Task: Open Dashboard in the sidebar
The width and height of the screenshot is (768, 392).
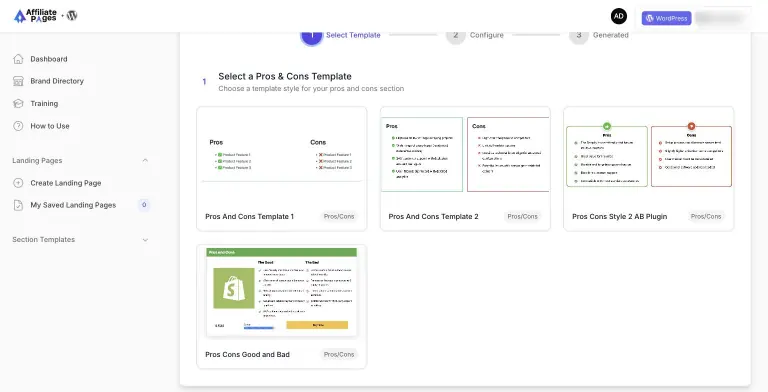Action: [49, 59]
